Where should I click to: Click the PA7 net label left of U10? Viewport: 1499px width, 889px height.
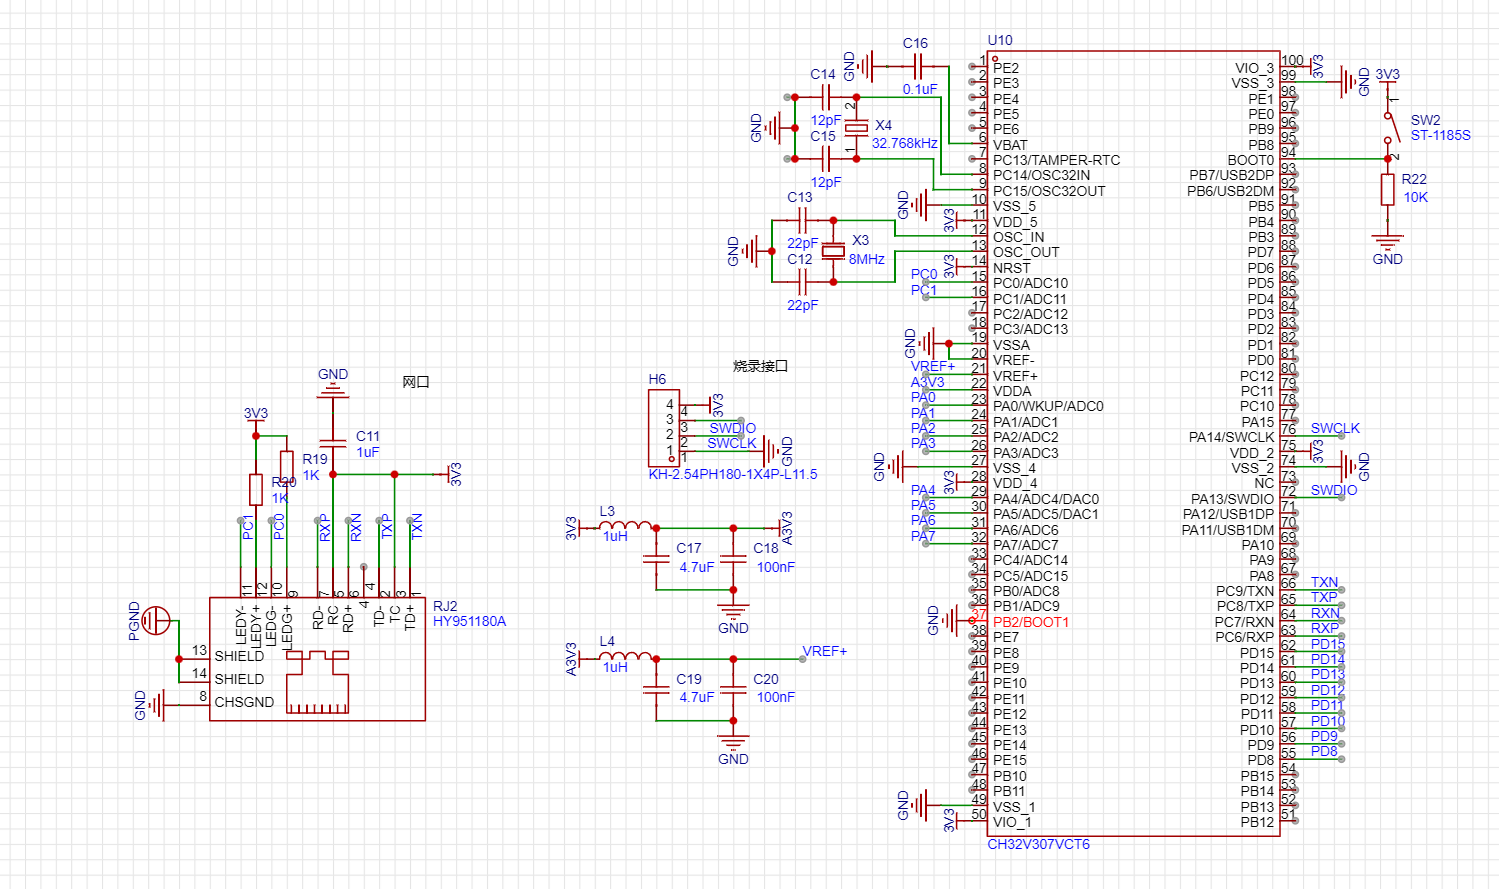[x=923, y=536]
